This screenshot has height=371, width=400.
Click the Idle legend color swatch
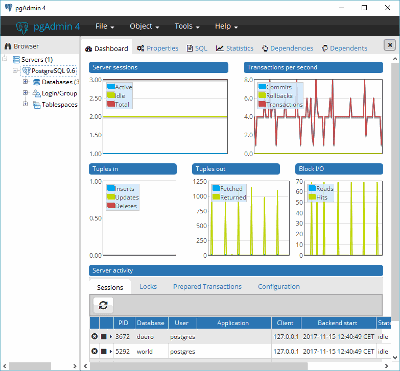pos(111,96)
